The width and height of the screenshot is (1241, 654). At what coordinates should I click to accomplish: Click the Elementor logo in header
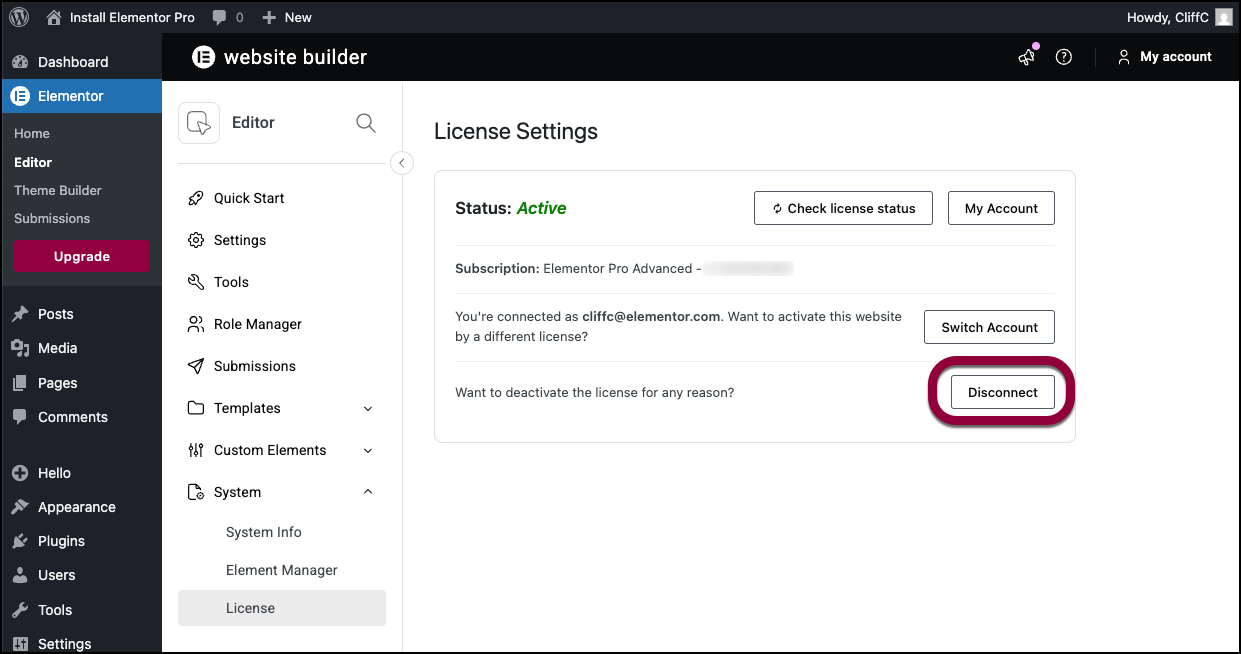click(x=203, y=57)
